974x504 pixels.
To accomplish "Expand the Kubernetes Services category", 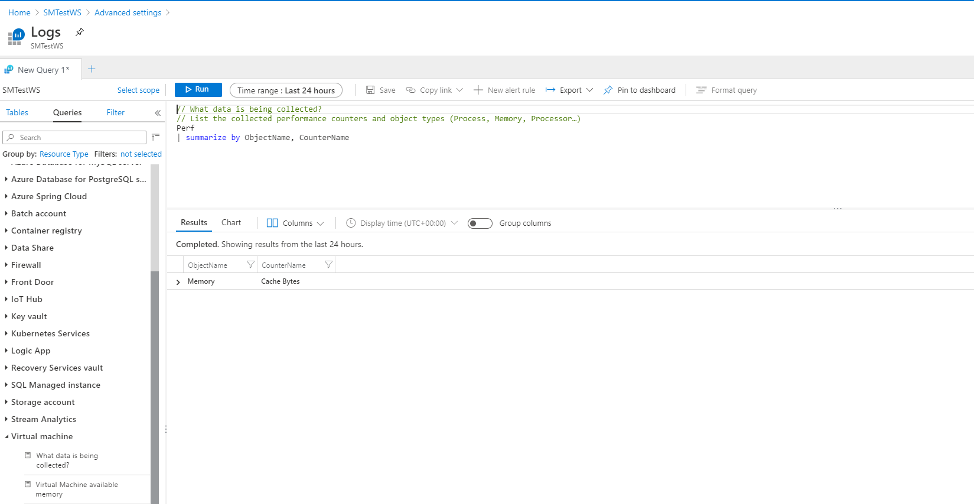I will coord(6,334).
